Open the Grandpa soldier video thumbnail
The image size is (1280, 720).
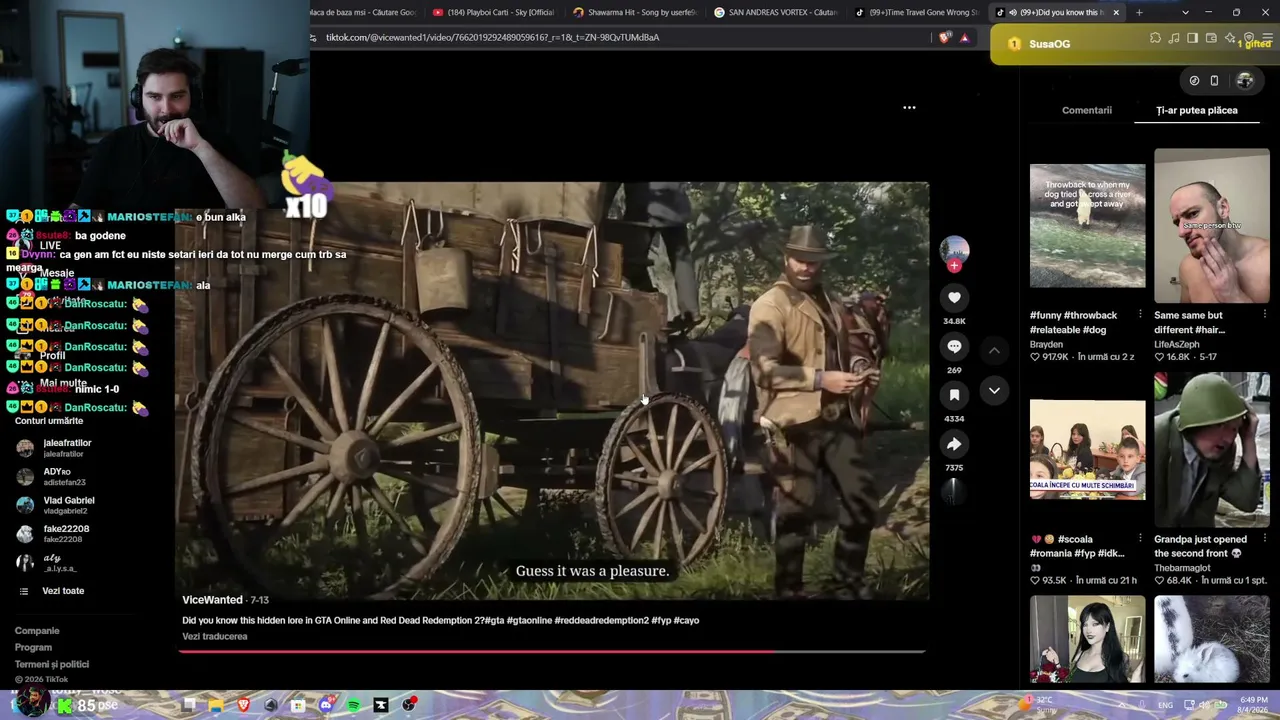(1212, 450)
